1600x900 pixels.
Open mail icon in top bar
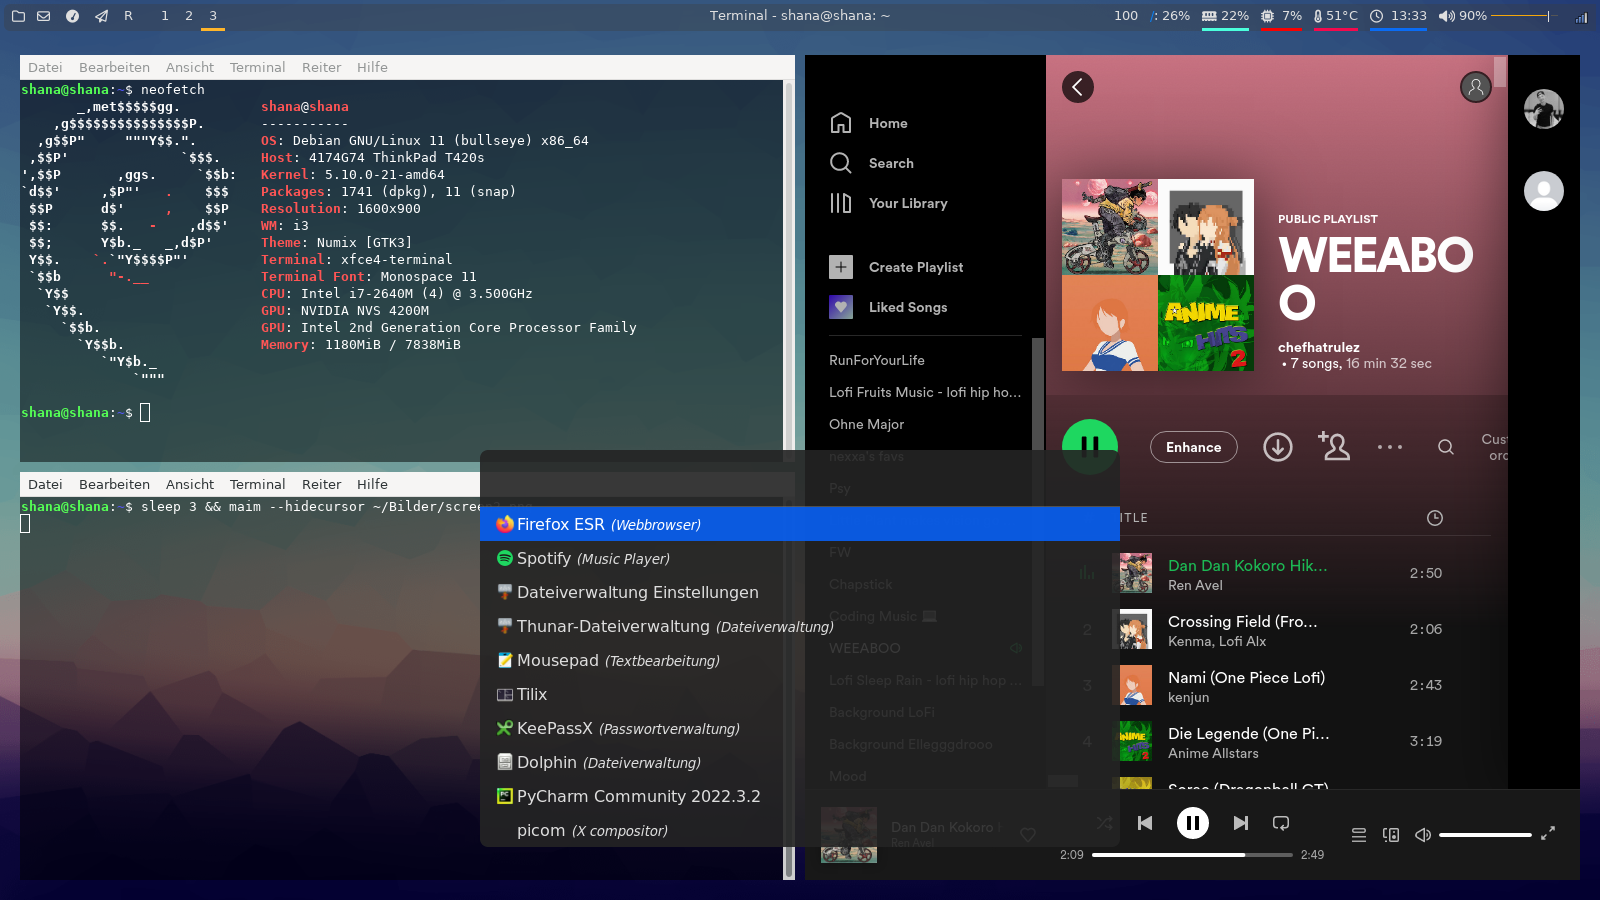(x=44, y=16)
